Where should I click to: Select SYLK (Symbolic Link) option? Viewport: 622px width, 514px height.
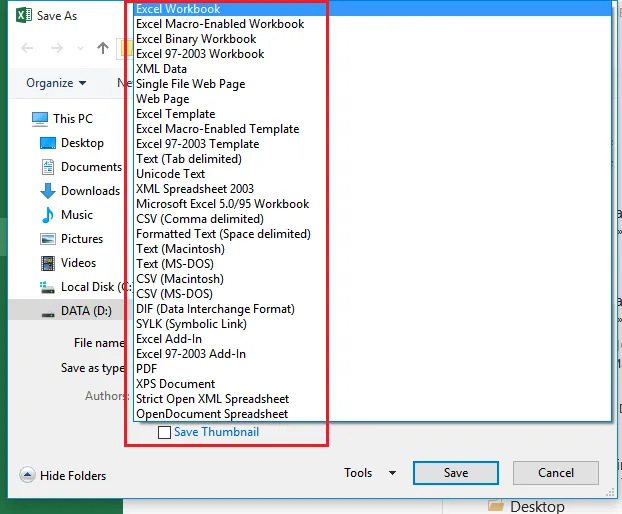[372, 324]
